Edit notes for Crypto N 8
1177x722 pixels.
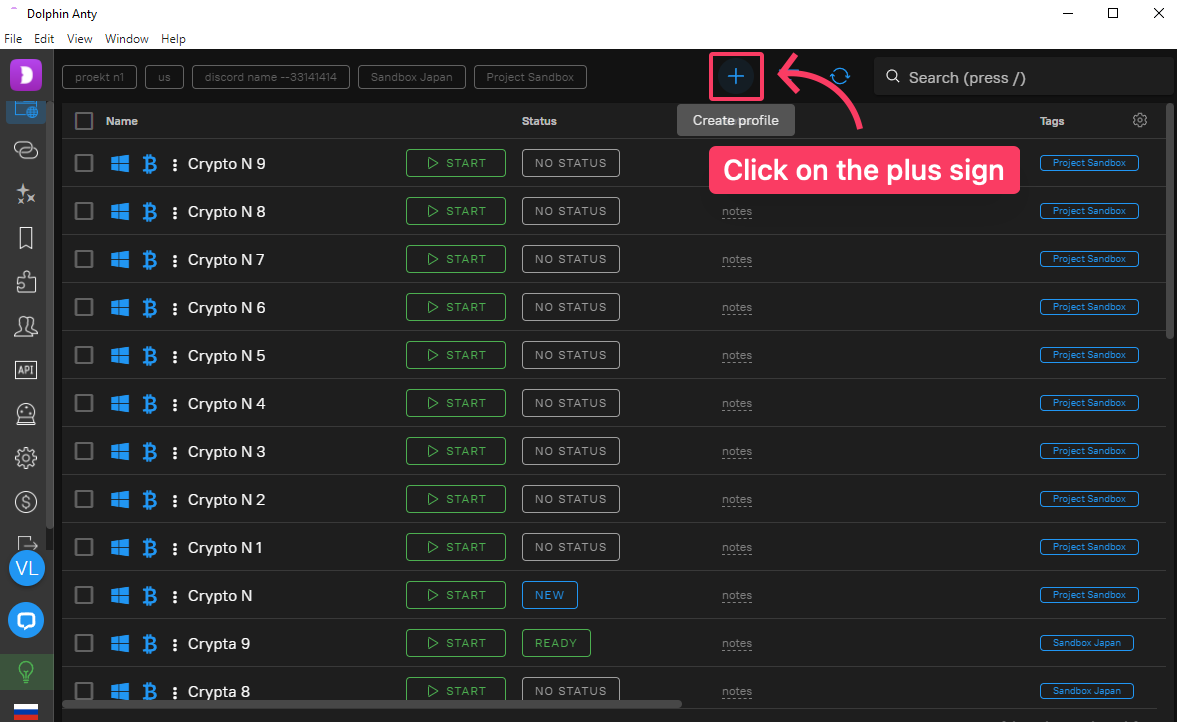(736, 212)
